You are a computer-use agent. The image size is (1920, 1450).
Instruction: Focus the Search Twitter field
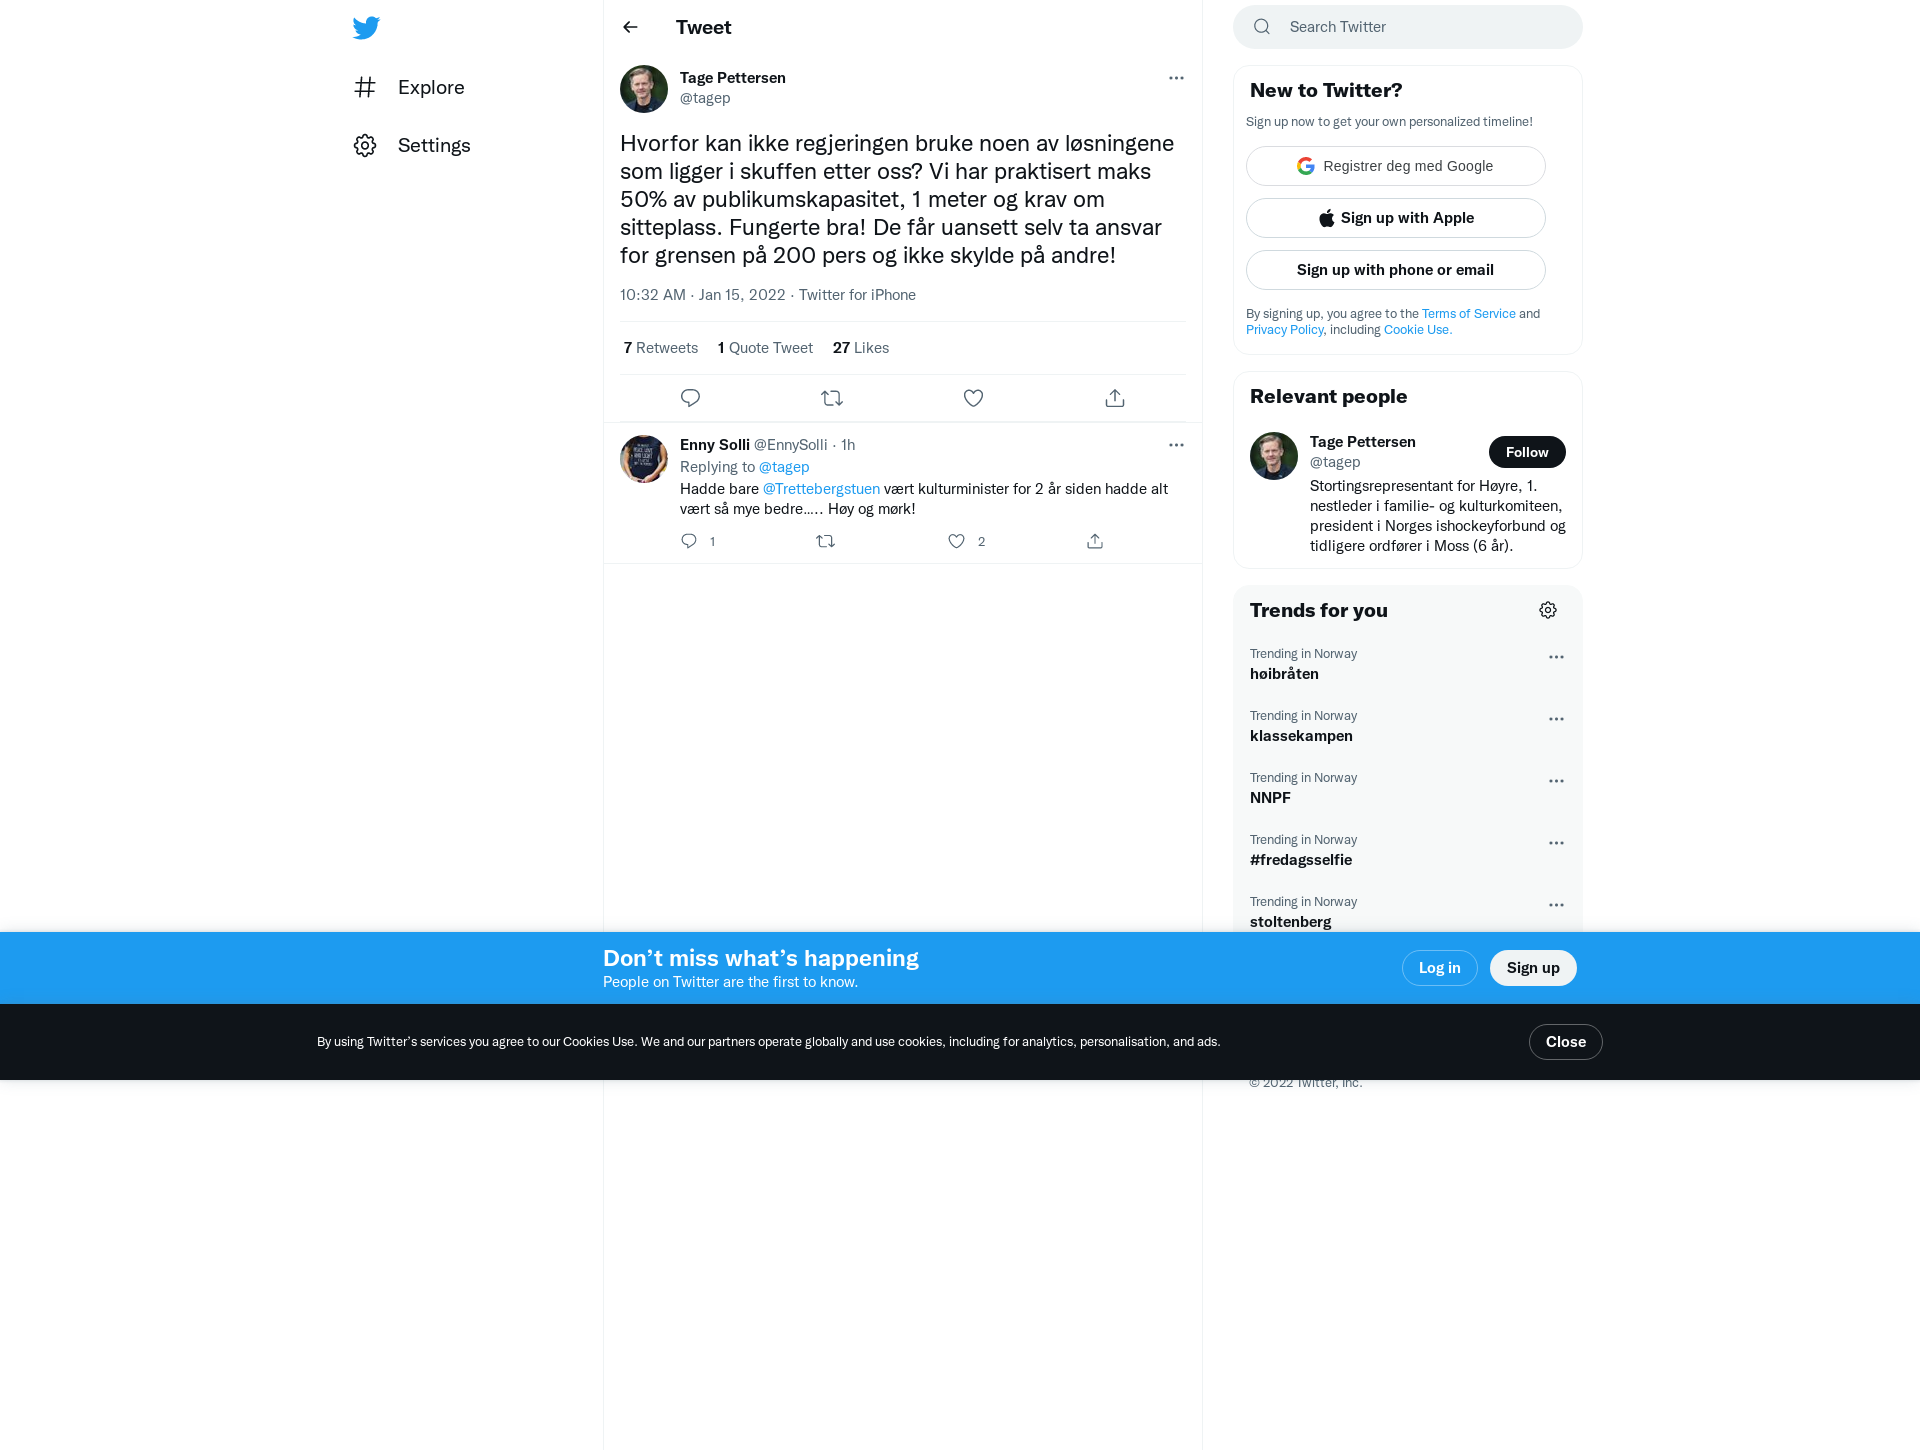(x=1408, y=27)
